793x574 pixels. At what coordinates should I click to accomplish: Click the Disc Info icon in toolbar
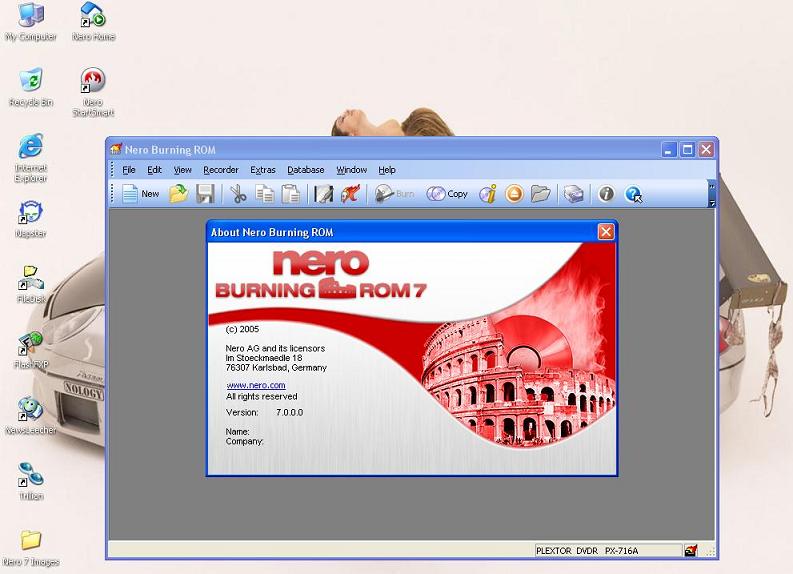487,194
